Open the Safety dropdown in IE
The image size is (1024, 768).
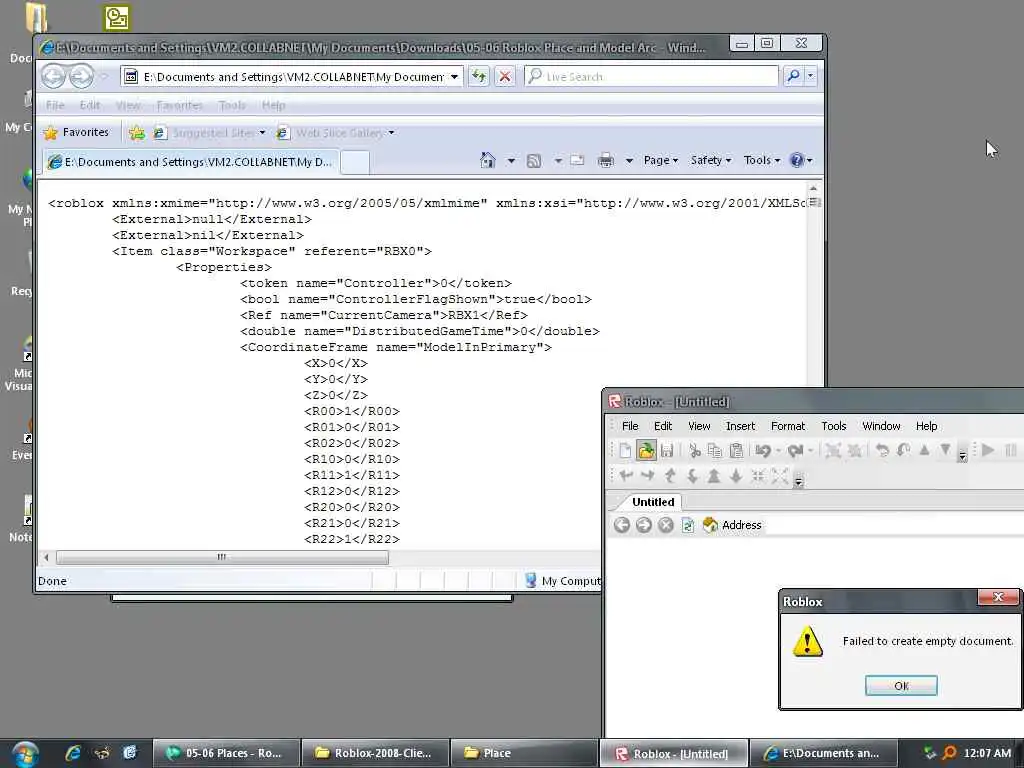[711, 160]
